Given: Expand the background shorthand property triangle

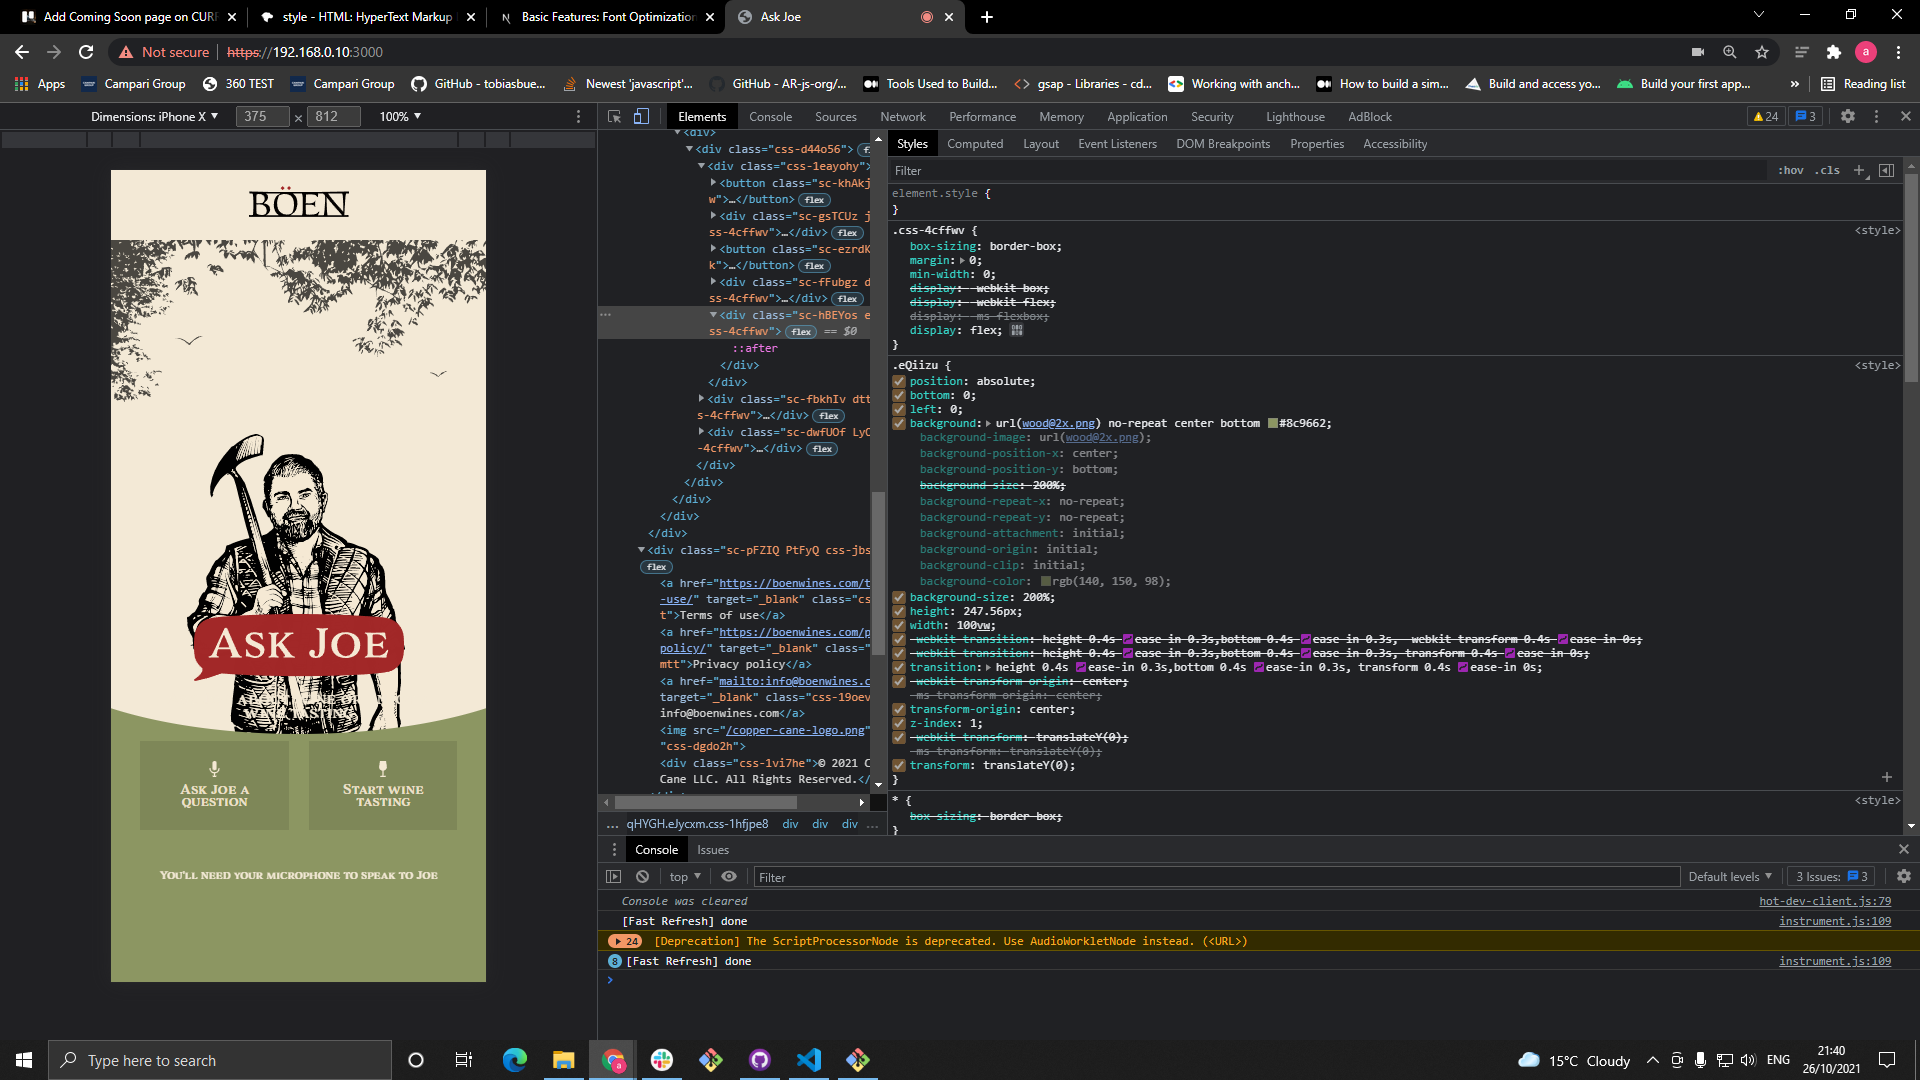Looking at the screenshot, I should (988, 424).
